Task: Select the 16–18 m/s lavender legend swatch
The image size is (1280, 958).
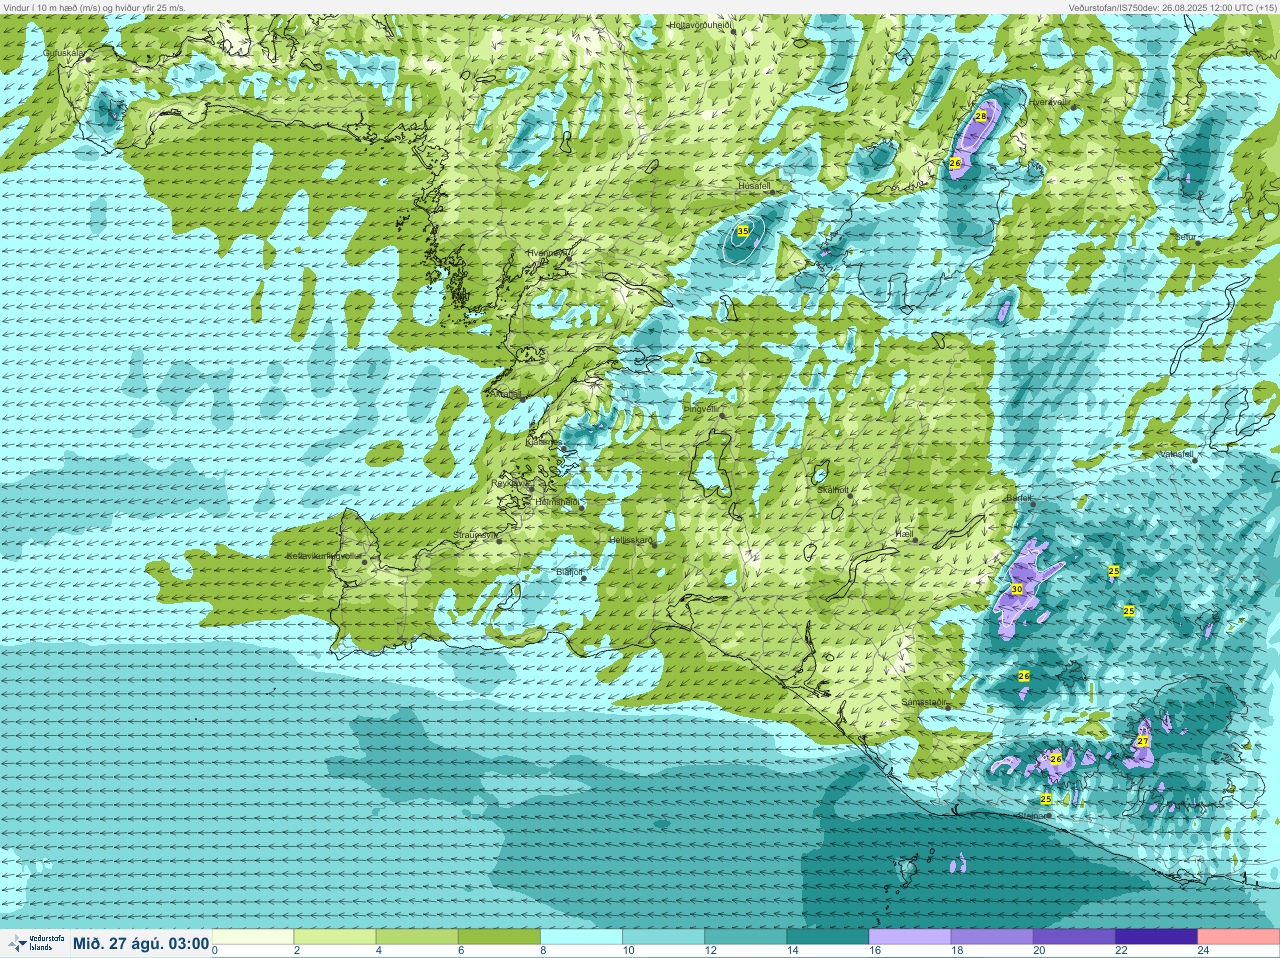Action: coord(909,937)
